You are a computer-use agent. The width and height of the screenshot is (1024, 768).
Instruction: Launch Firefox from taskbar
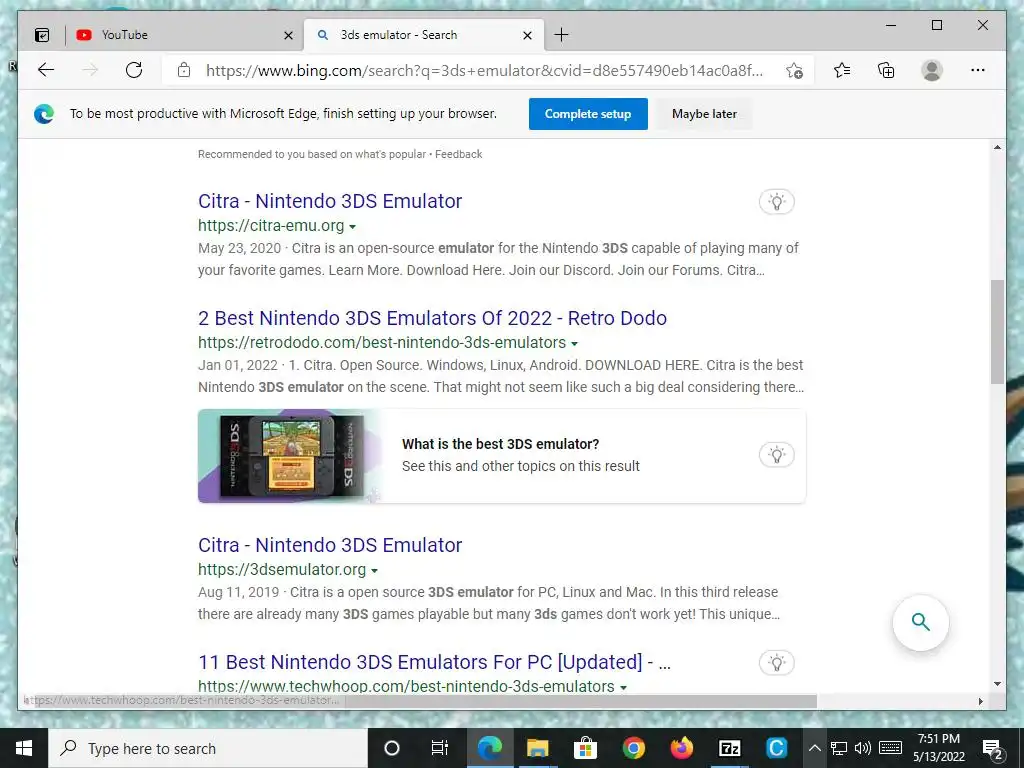pos(681,748)
